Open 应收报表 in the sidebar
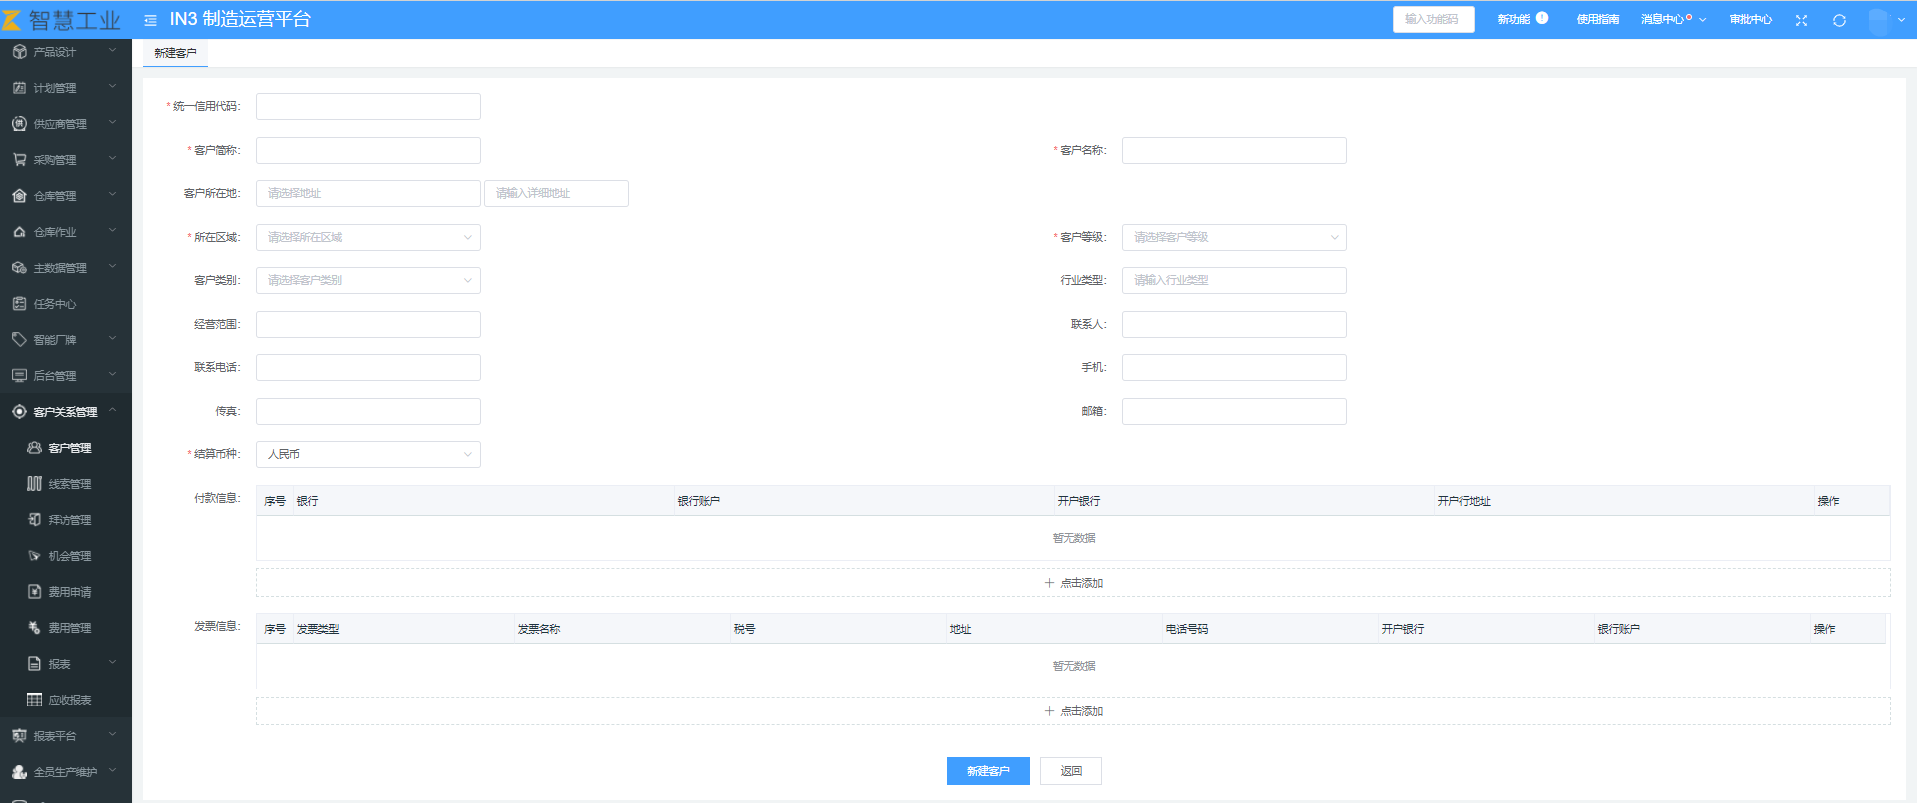This screenshot has height=803, width=1917. point(69,700)
